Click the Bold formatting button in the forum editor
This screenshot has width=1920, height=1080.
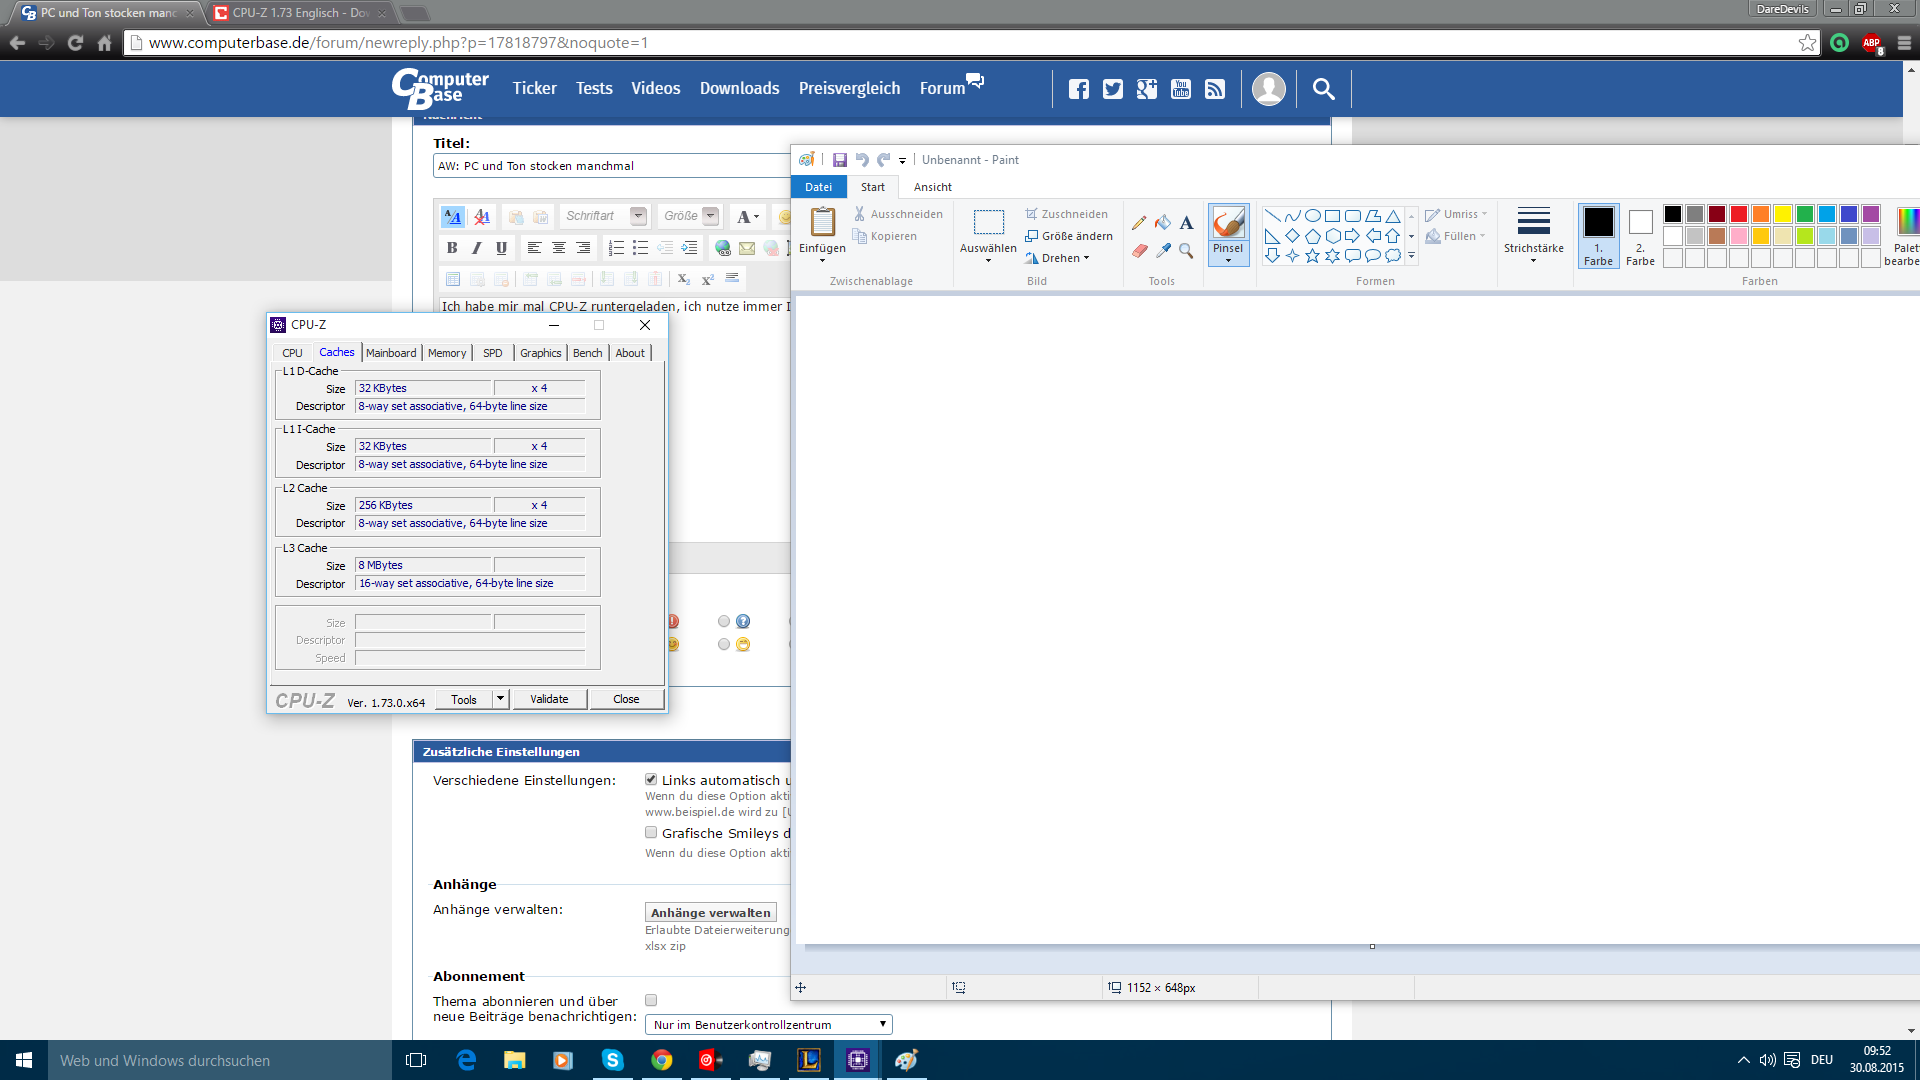(452, 248)
